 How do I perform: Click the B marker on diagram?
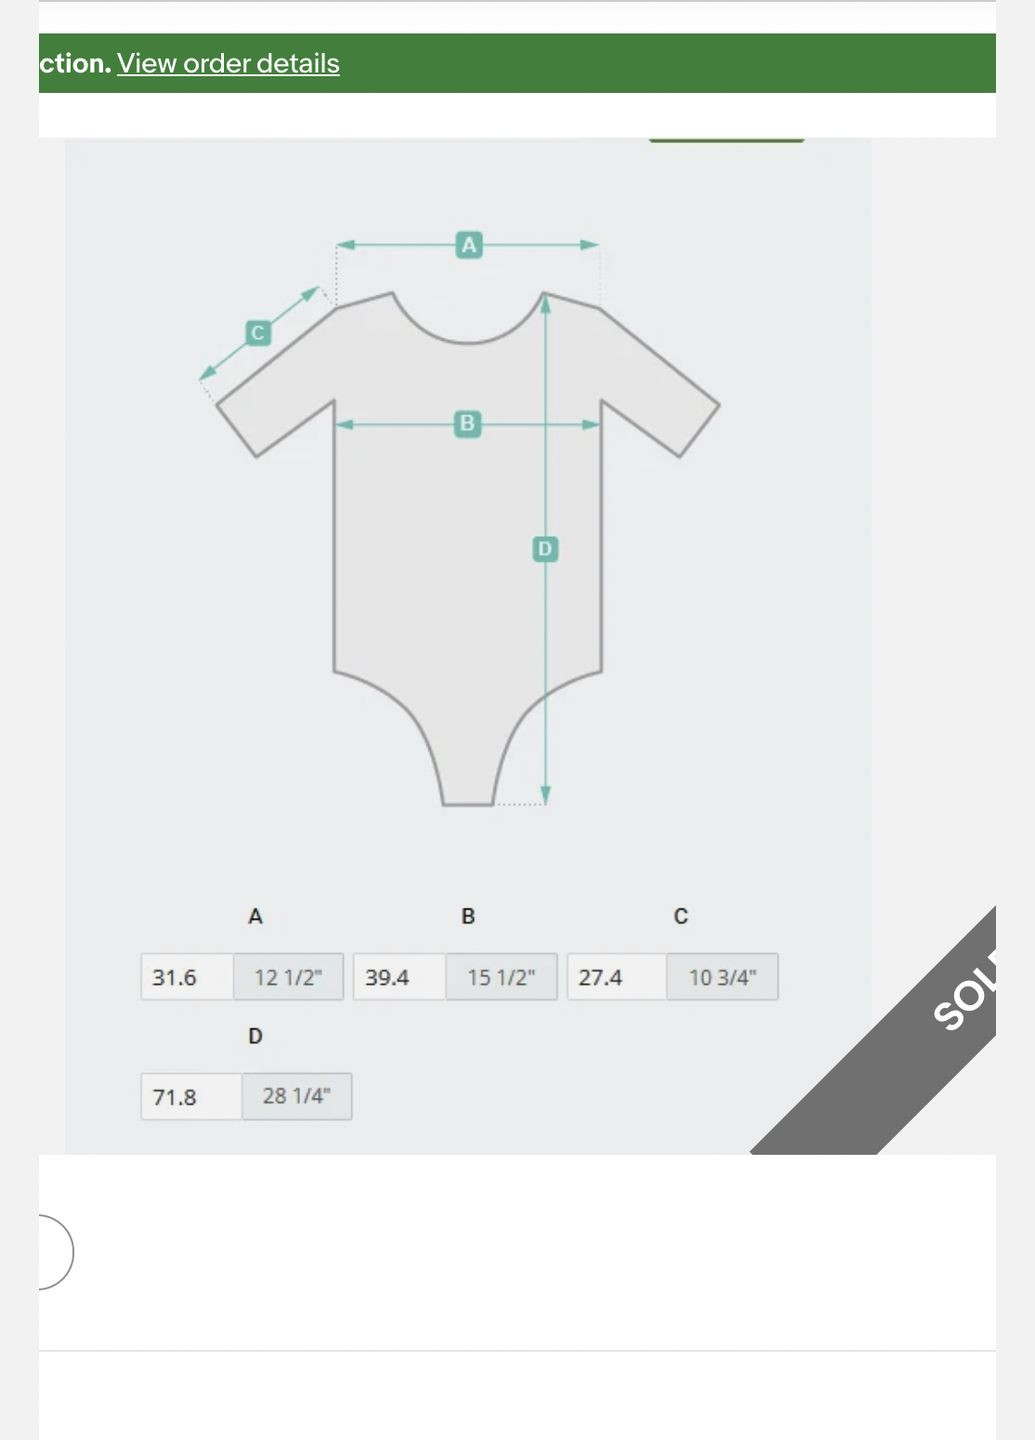coord(467,424)
